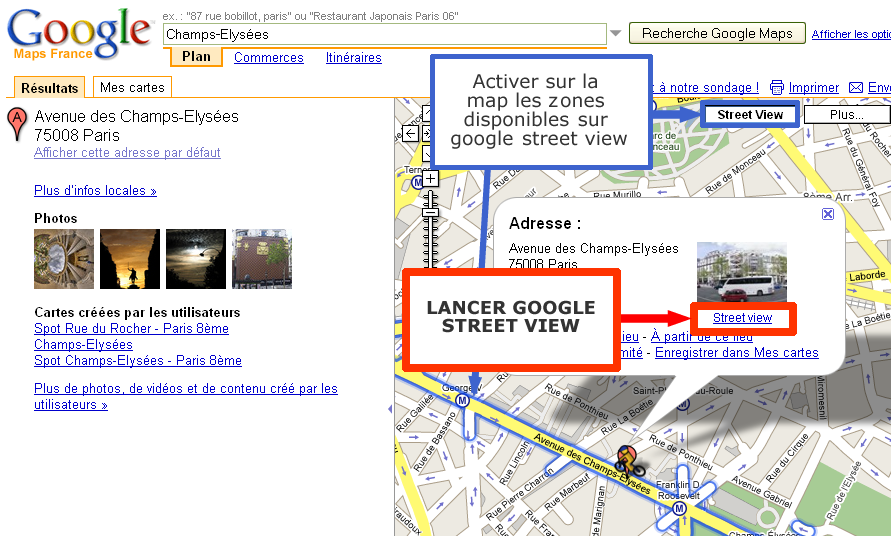Open the brown building photo thumbnail
The width and height of the screenshot is (891, 536).
tap(262, 259)
